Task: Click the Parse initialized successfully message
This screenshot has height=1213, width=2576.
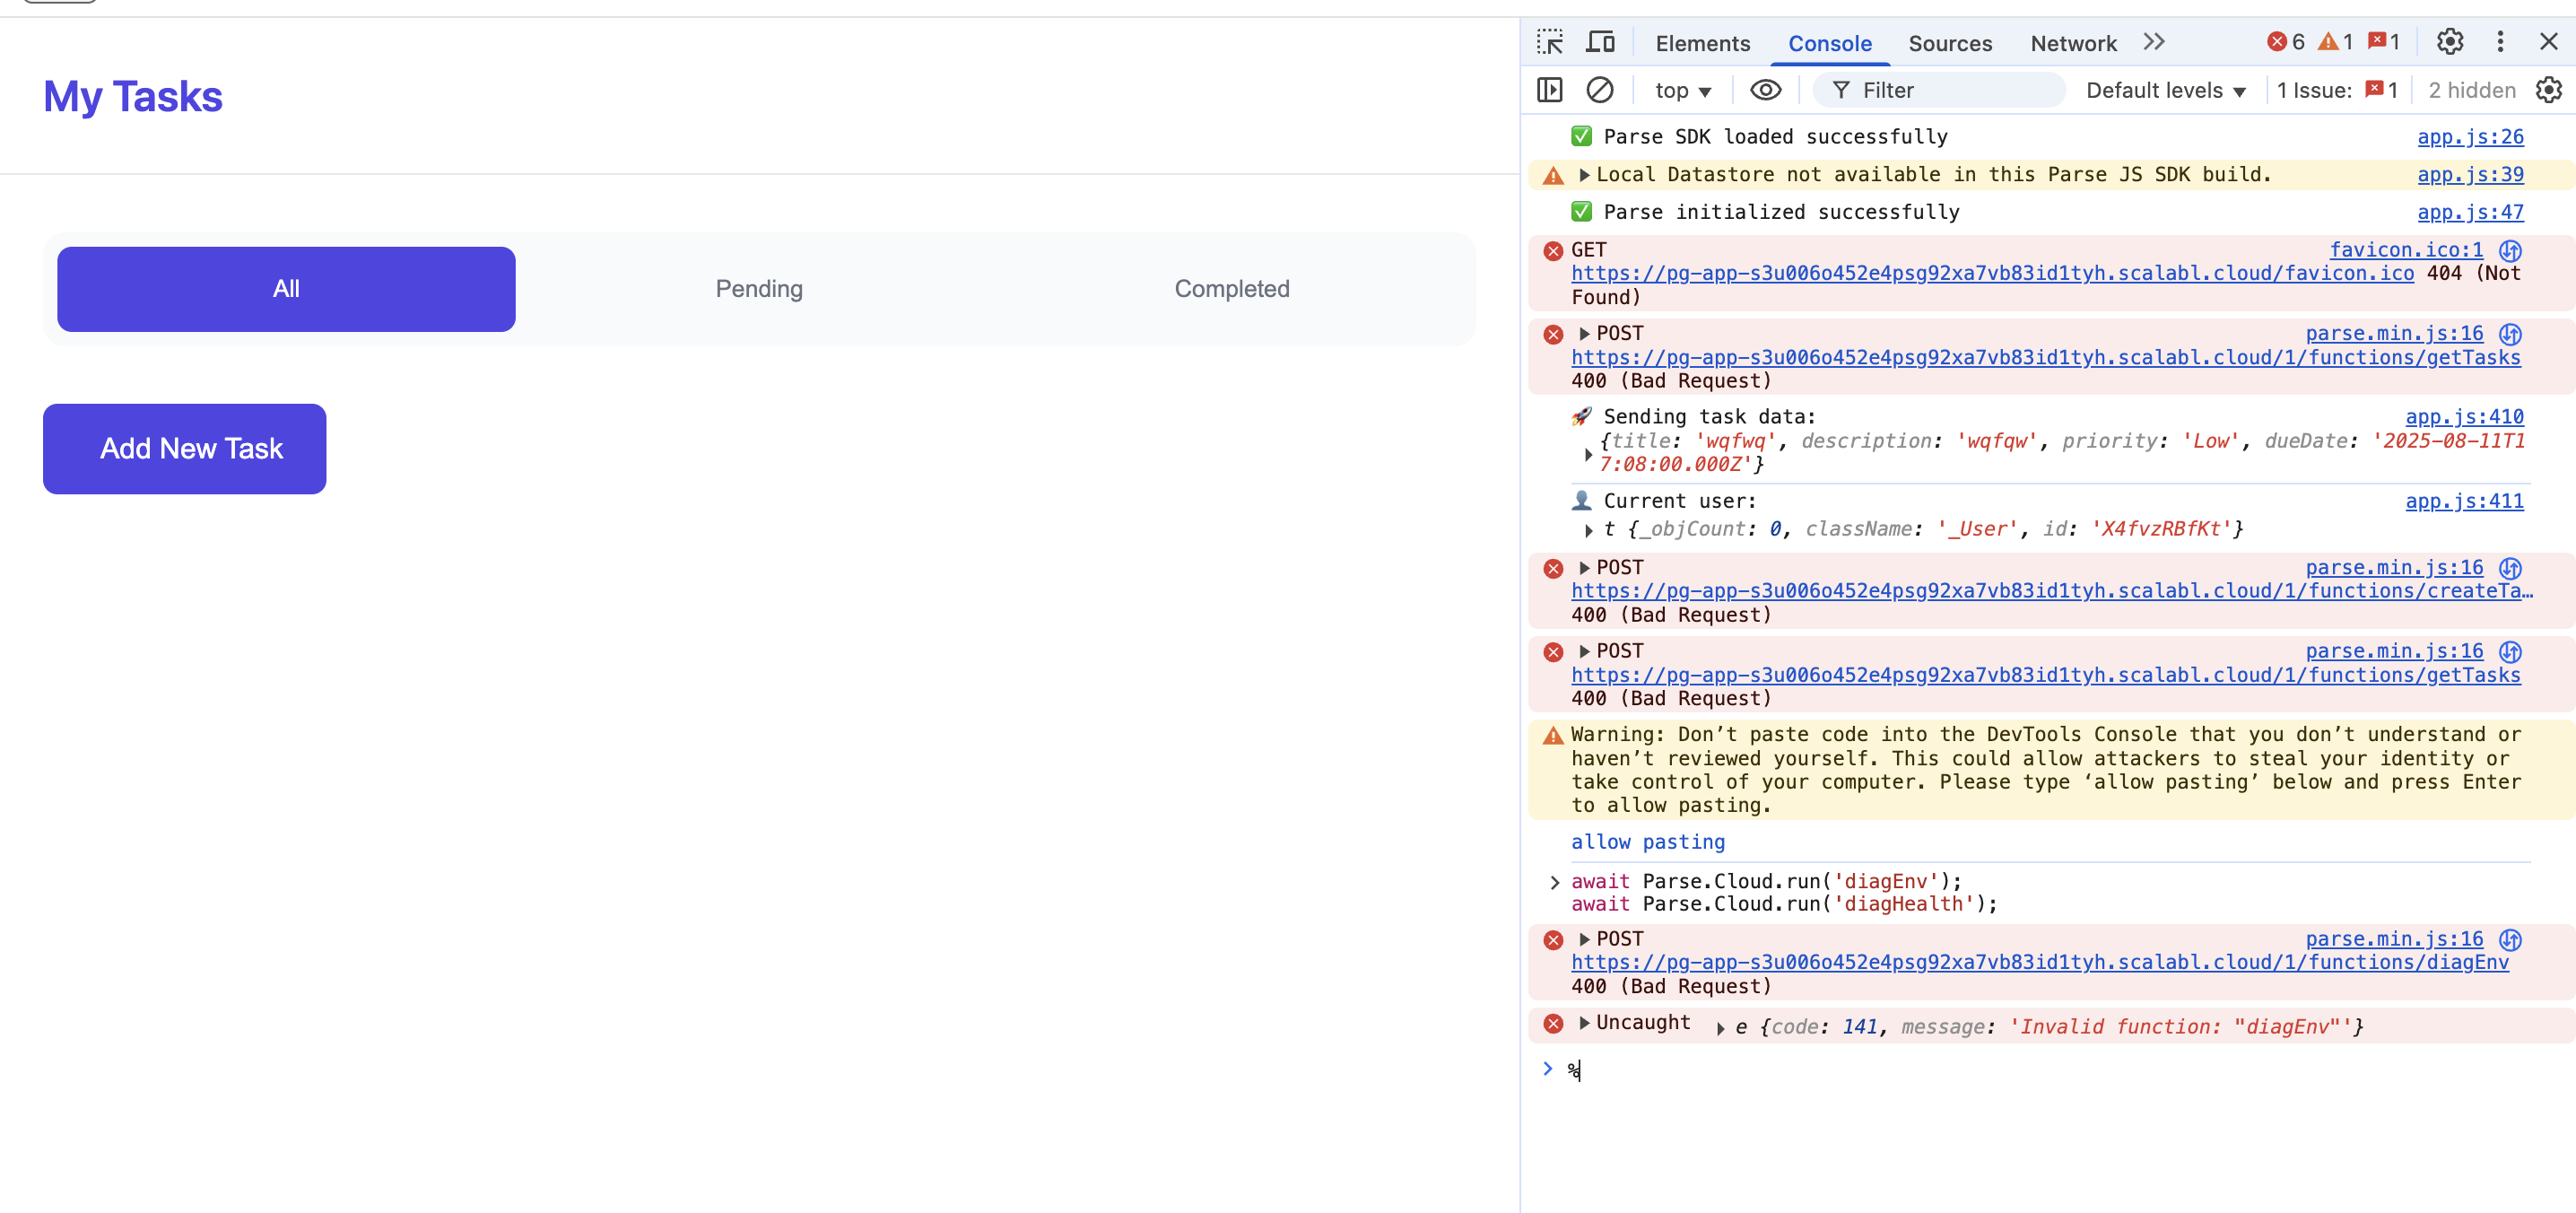Action: pyautogui.click(x=1781, y=213)
